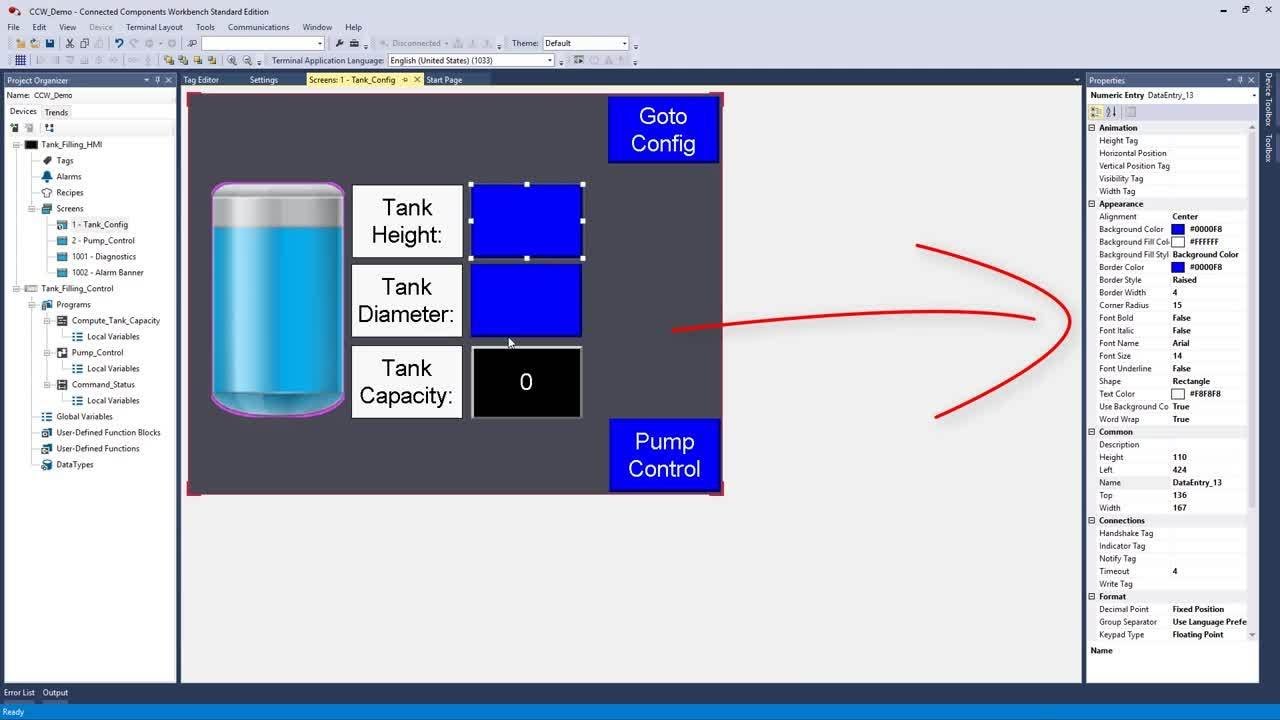
Task: Collapse the Animation property section
Action: point(1092,128)
